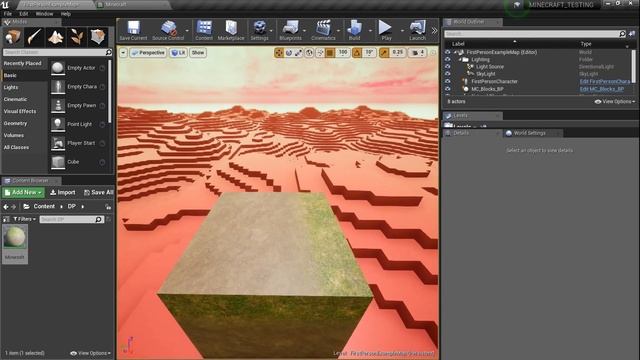The image size is (640, 360).
Task: Select the Visual Effects category
Action: click(20, 111)
